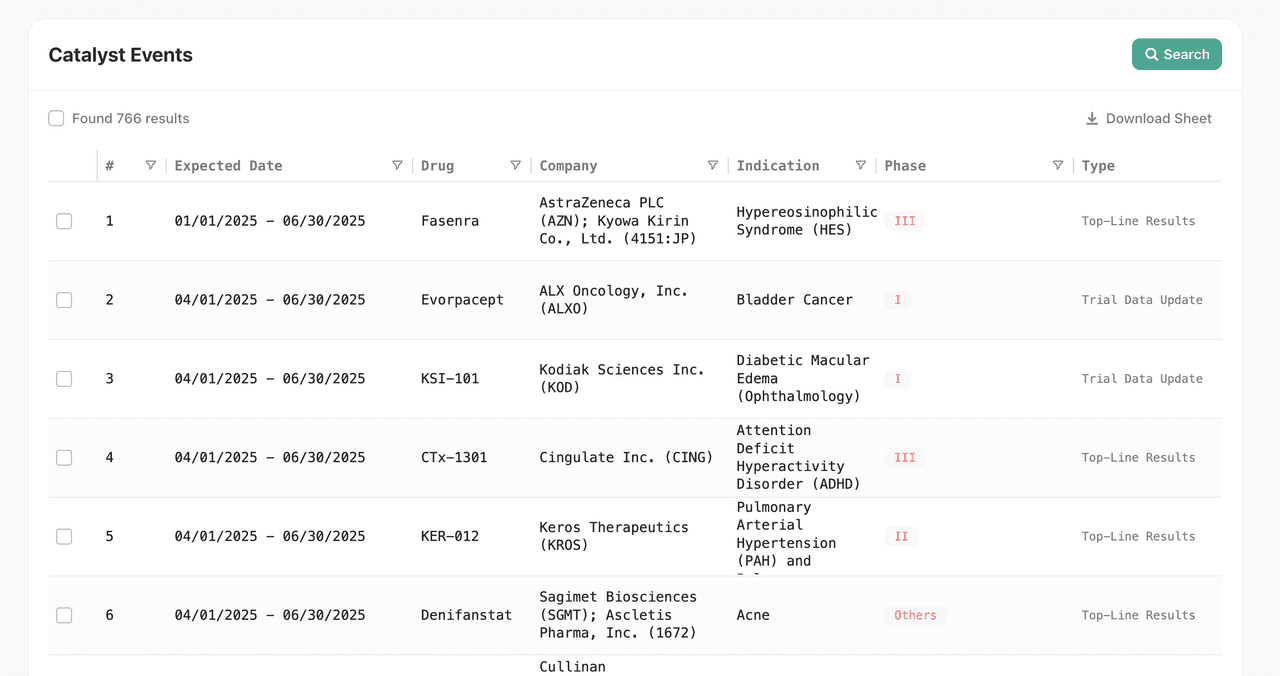This screenshot has width=1280, height=676.
Task: Download the sheet of results
Action: [x=1148, y=119]
